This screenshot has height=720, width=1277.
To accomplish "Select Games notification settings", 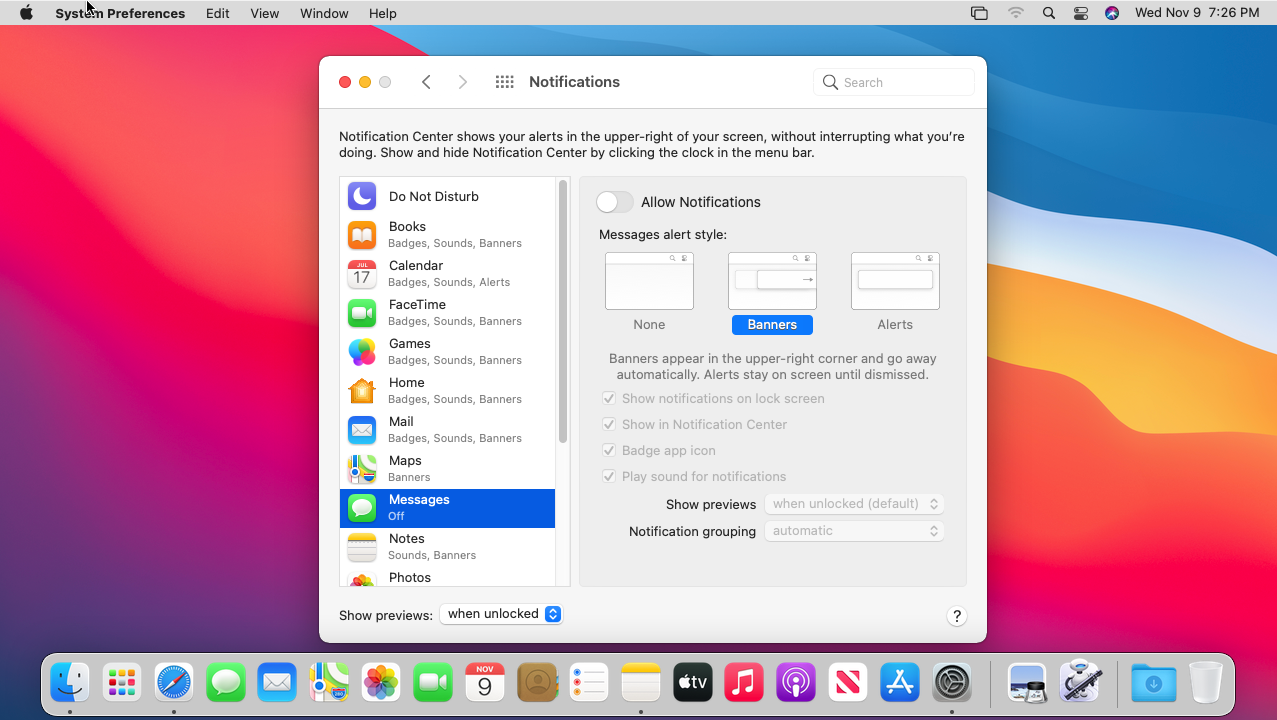I will tap(447, 352).
